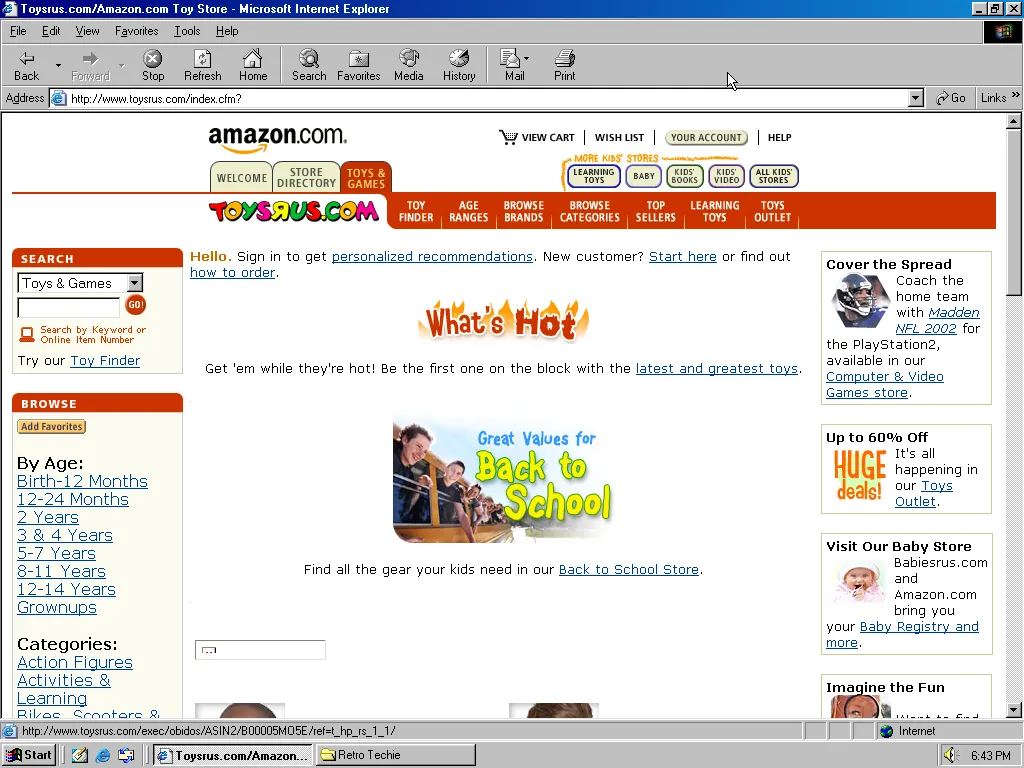Open the Toysrus.com taskbar window

click(x=232, y=755)
